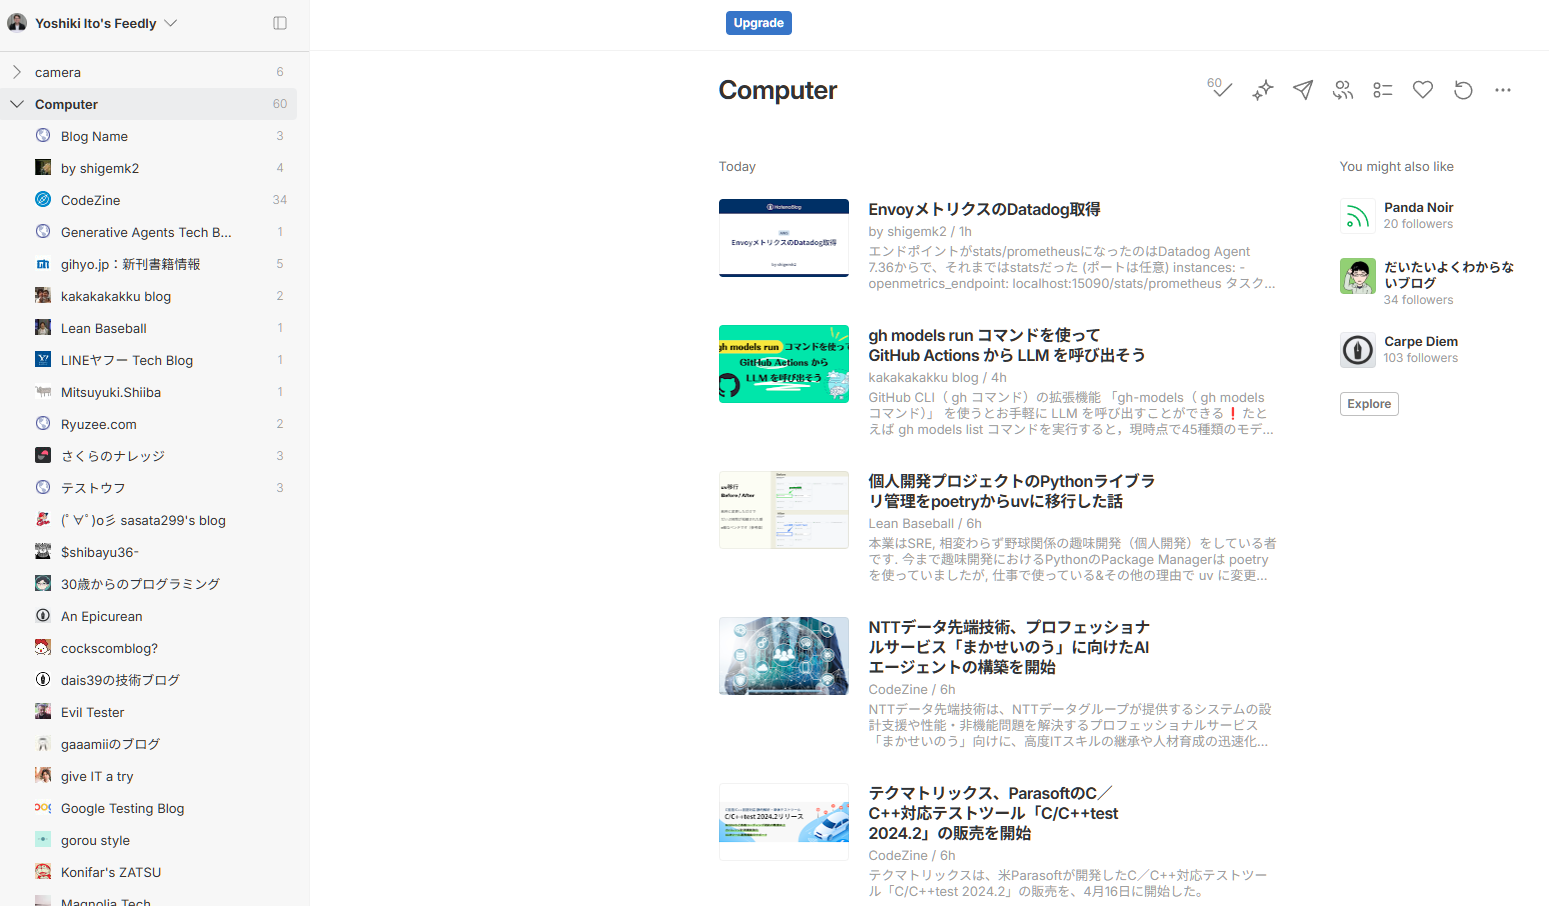Click the Explore button
This screenshot has height=906, width=1549.
click(1369, 404)
